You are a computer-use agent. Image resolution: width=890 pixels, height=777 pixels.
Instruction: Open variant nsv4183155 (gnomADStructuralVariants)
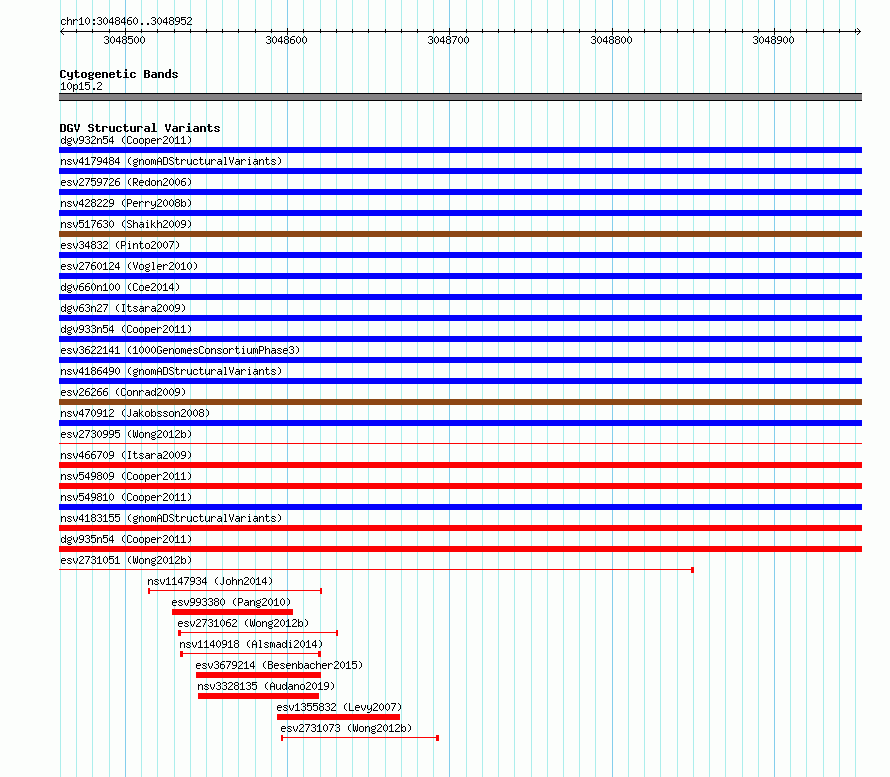[x=171, y=518]
